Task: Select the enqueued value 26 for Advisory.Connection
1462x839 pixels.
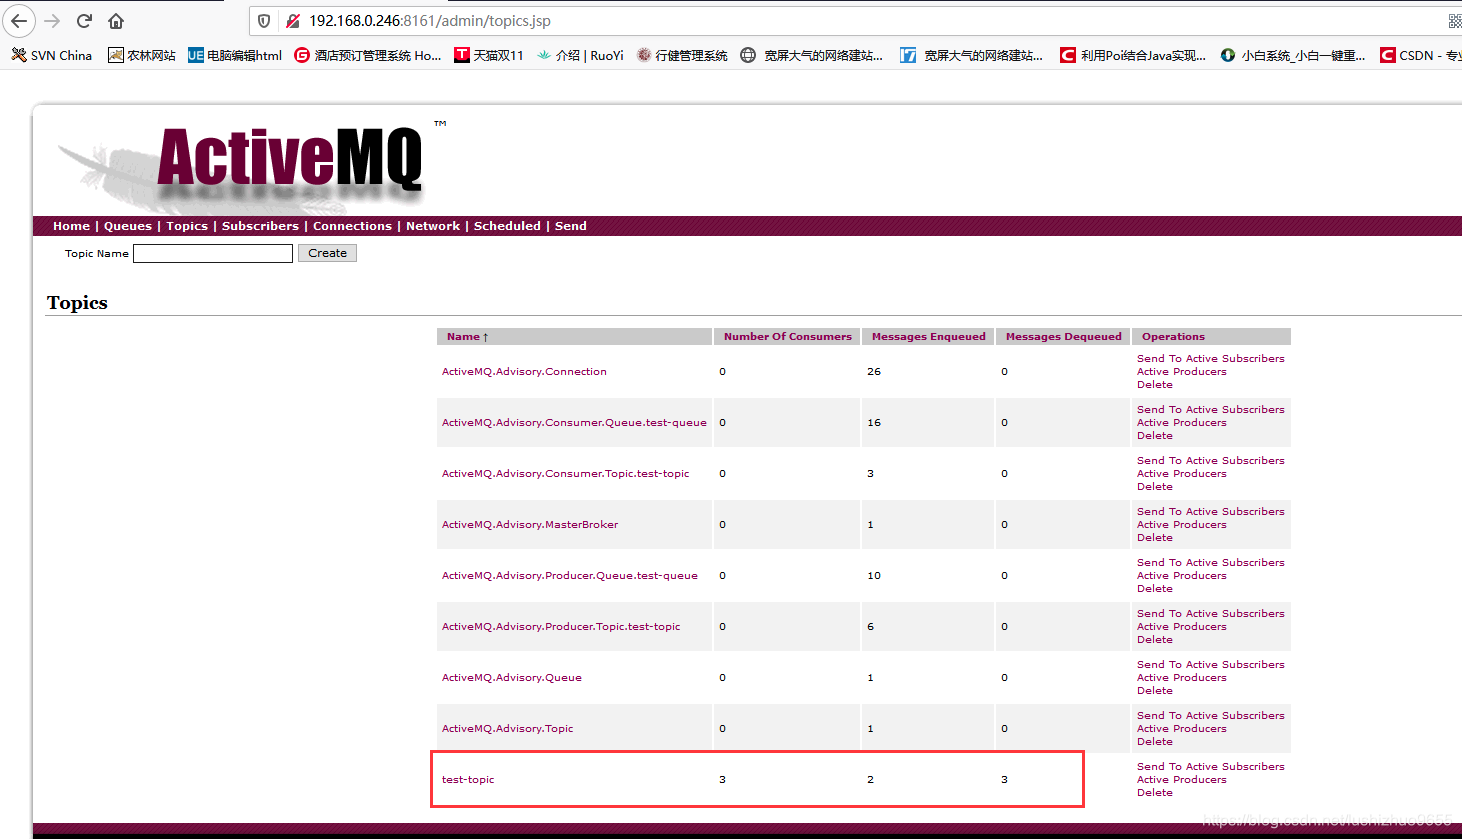Action: tap(874, 372)
